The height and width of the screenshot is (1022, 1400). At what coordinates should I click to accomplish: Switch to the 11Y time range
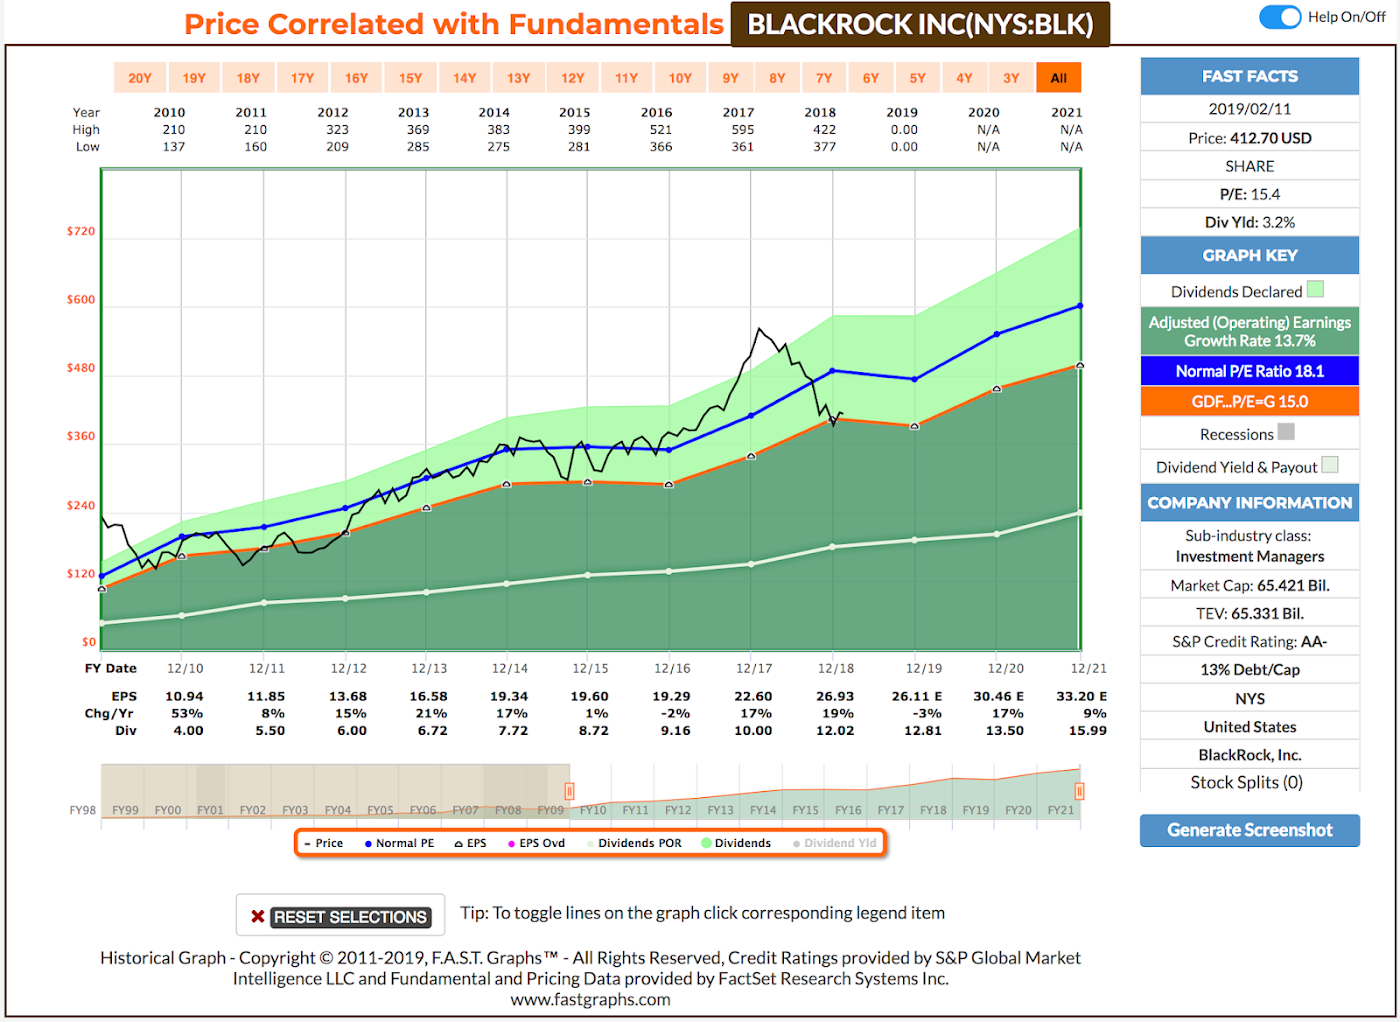626,78
